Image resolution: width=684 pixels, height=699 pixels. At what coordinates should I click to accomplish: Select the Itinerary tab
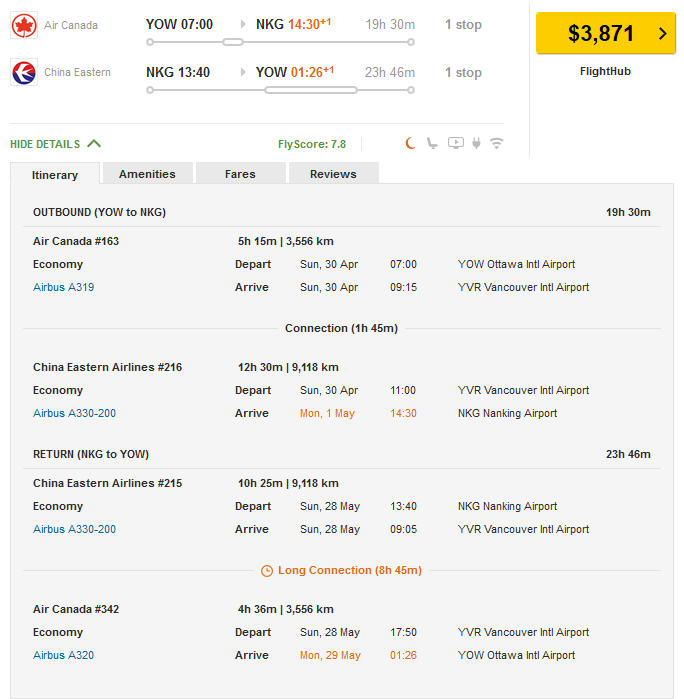55,175
